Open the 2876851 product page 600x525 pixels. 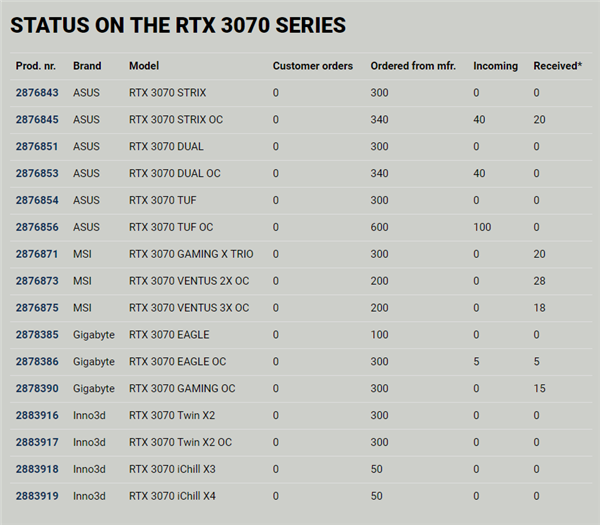tap(36, 147)
